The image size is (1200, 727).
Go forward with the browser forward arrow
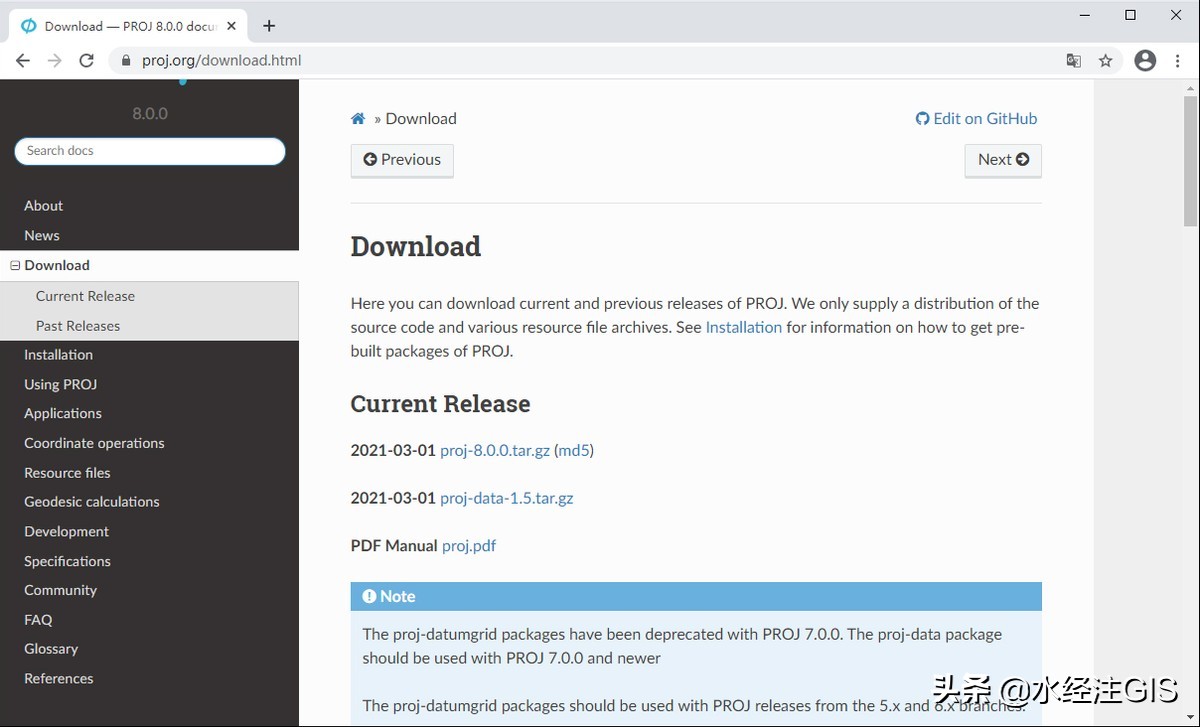[55, 60]
